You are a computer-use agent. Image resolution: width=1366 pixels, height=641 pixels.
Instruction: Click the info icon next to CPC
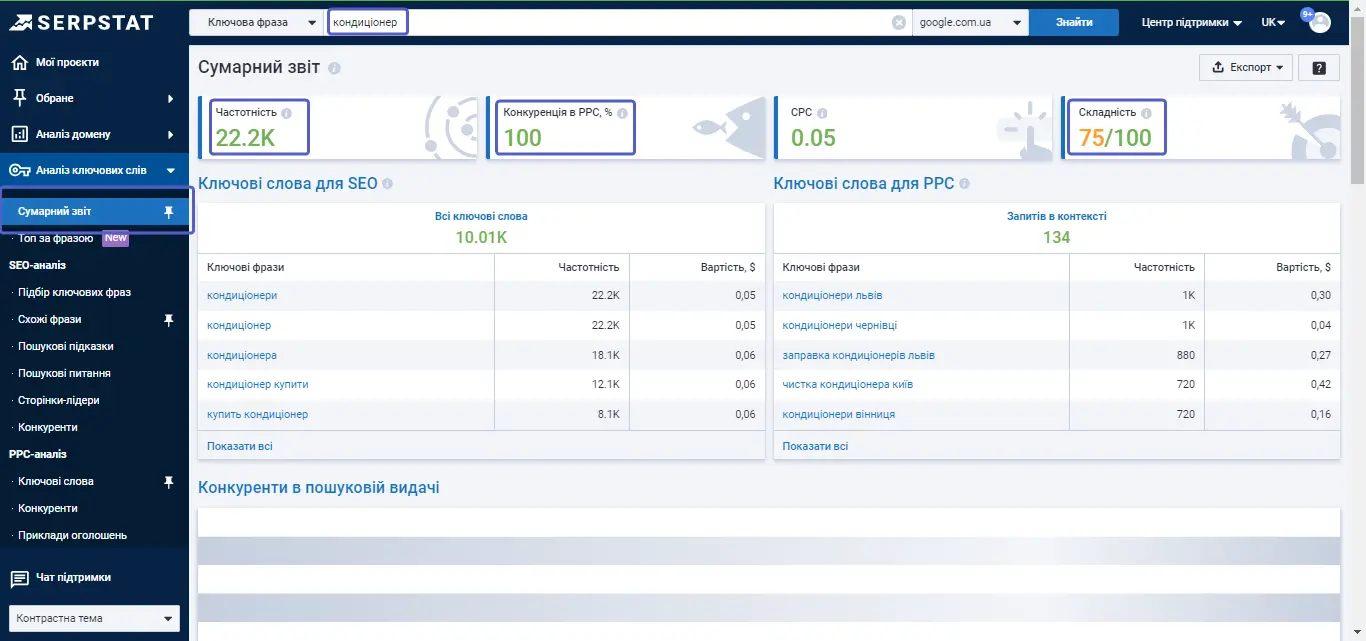pos(822,113)
